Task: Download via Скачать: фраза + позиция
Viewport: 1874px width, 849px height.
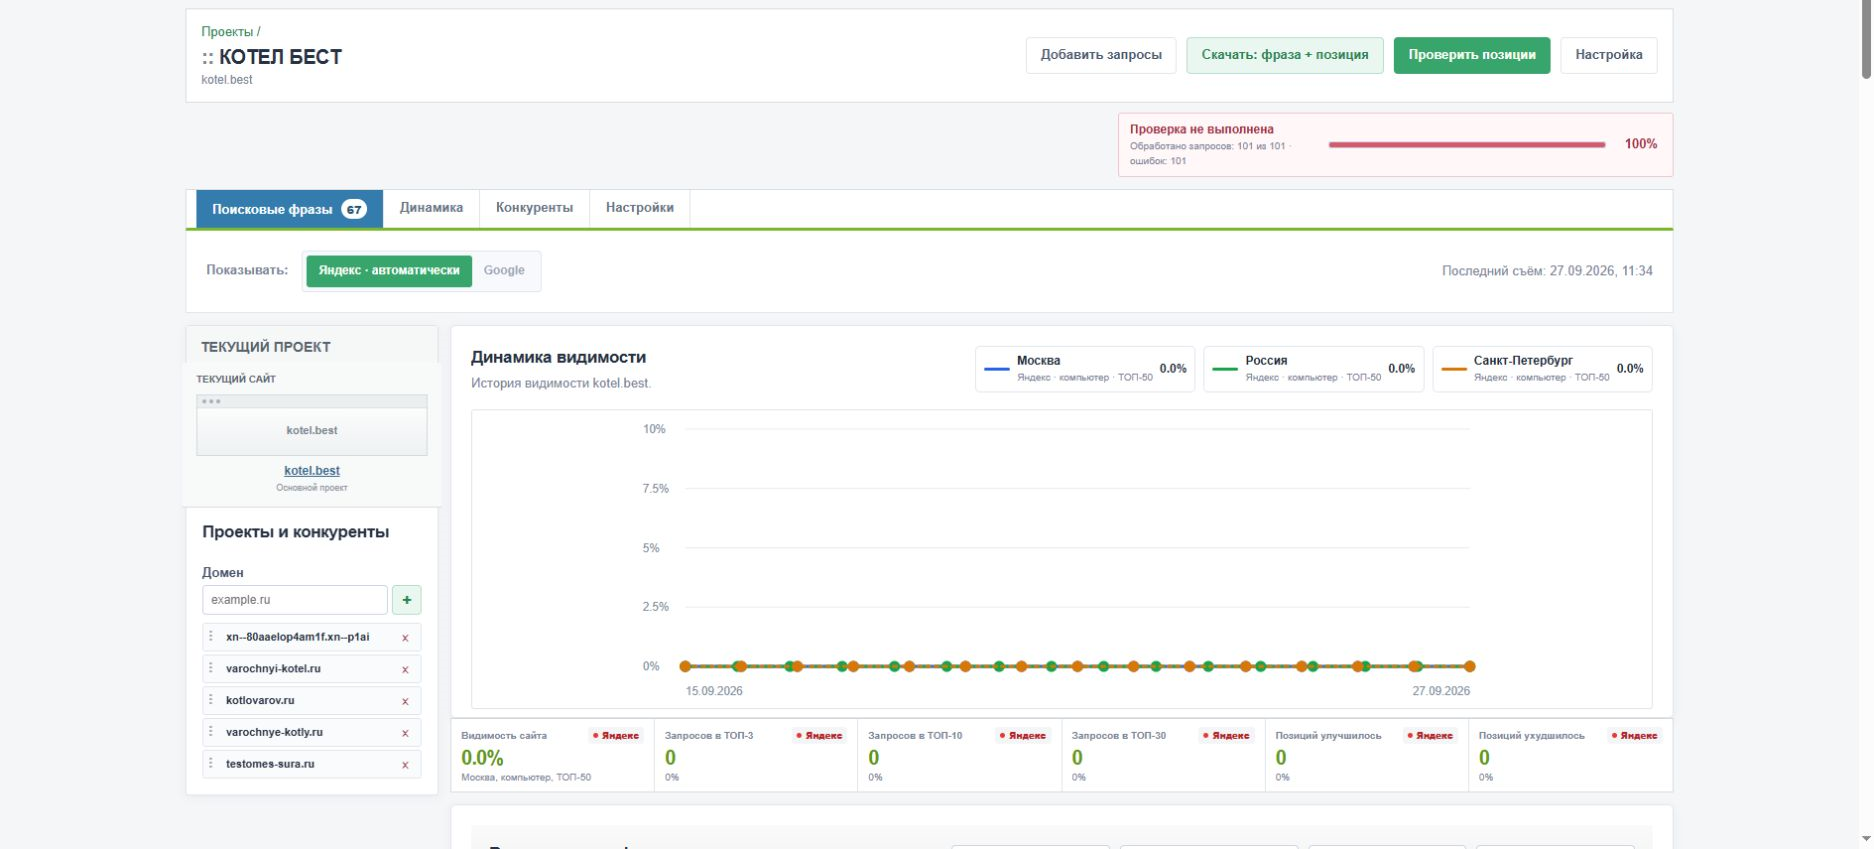Action: 1285,55
